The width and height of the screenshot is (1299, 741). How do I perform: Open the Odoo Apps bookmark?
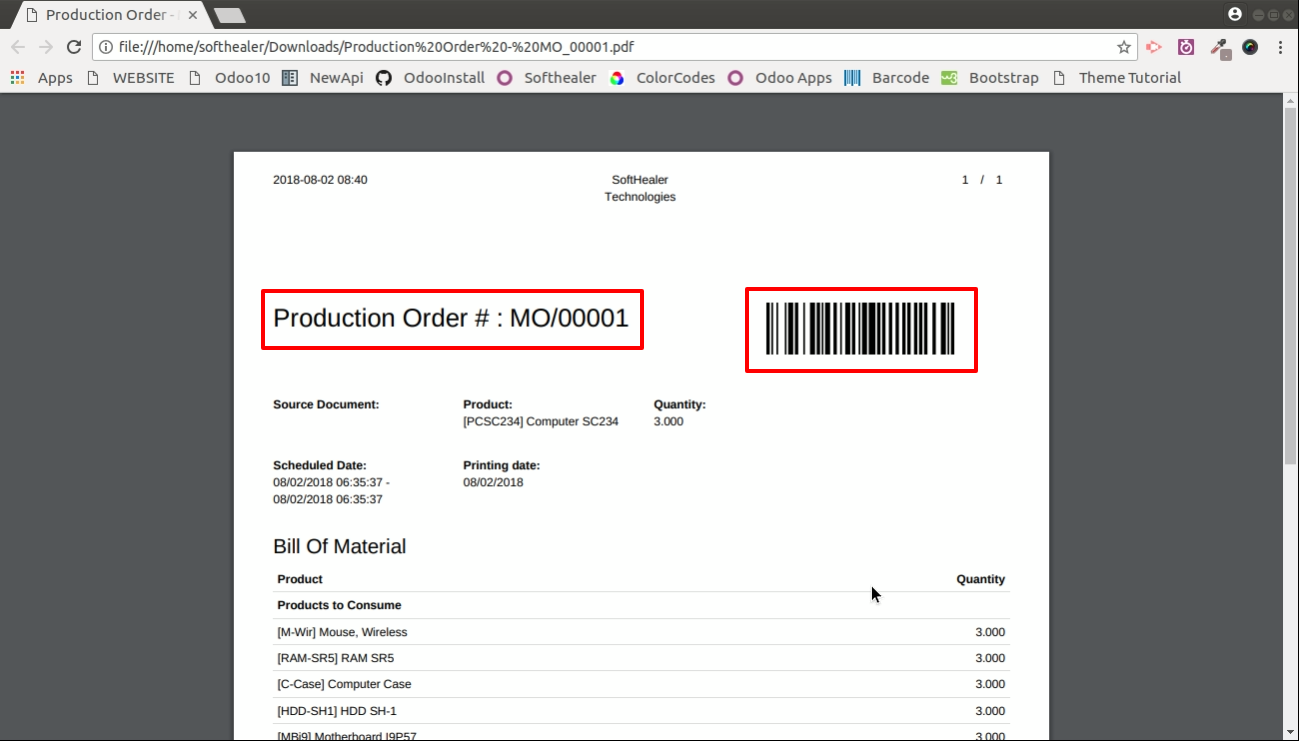pos(780,78)
